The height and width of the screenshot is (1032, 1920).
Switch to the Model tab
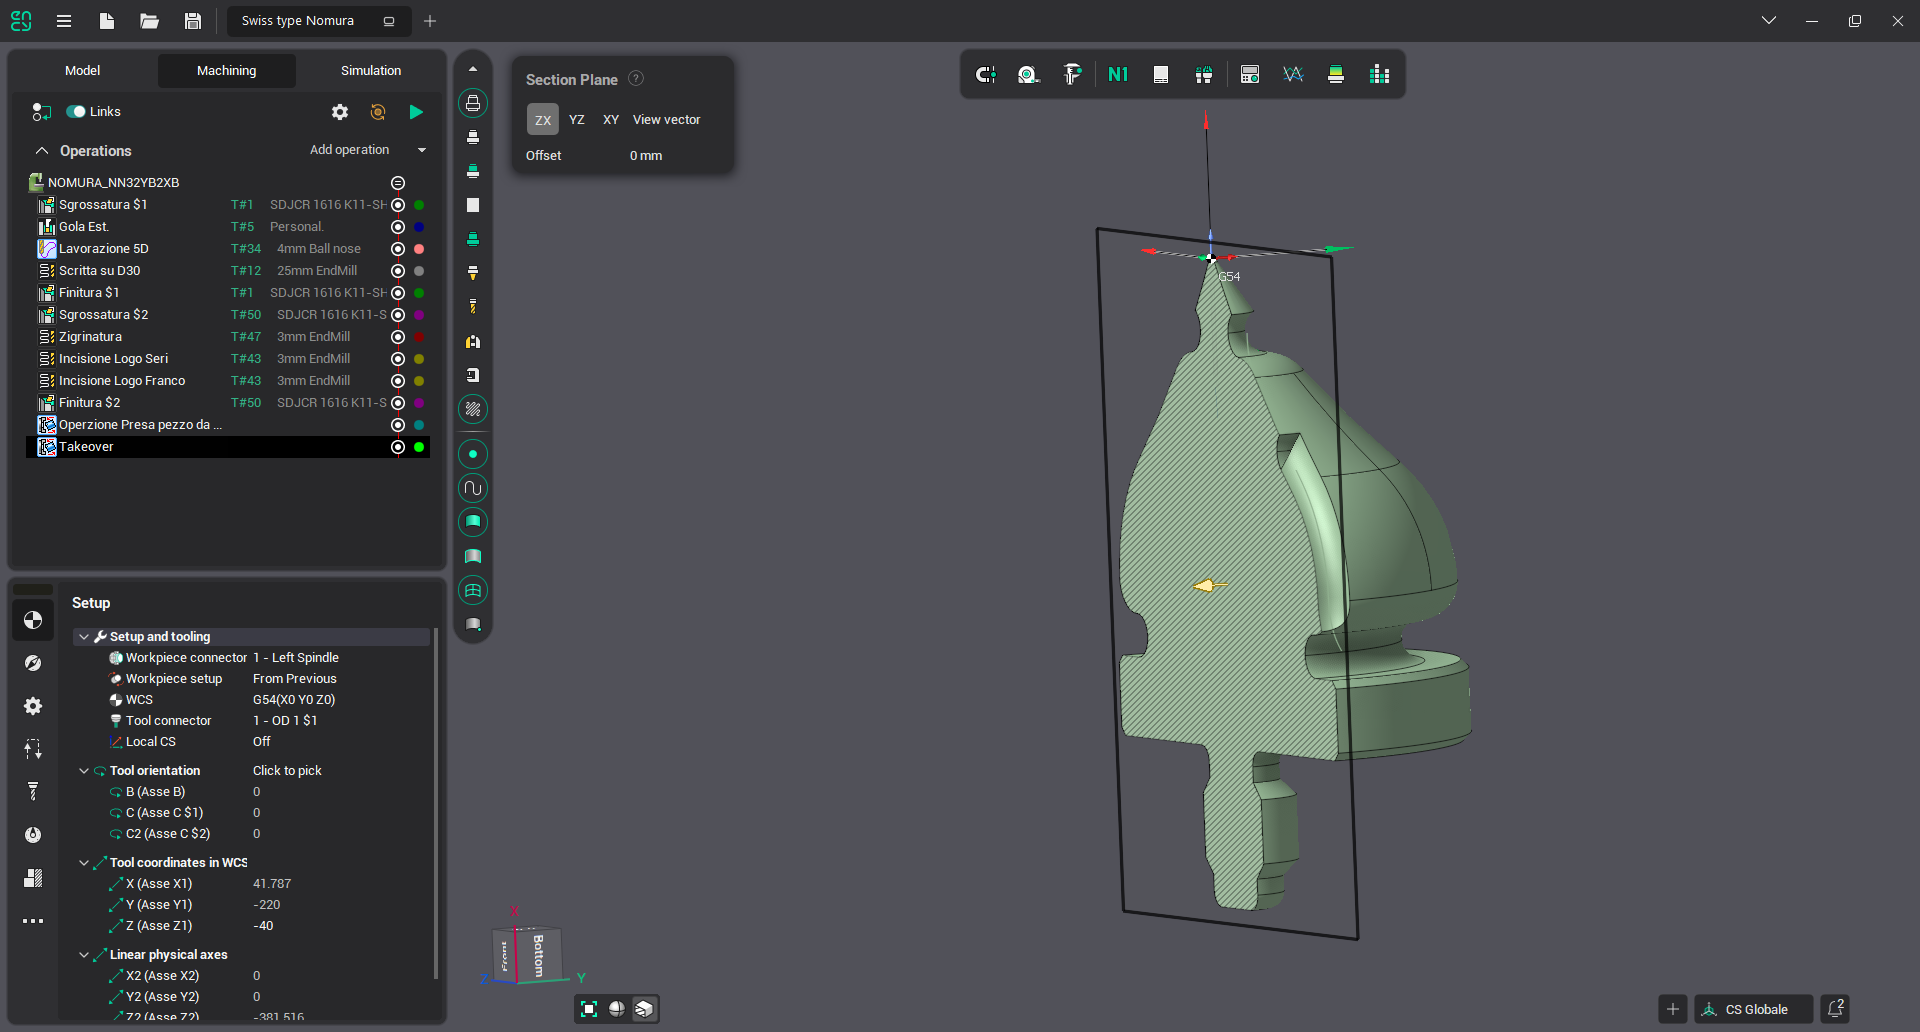pos(82,71)
